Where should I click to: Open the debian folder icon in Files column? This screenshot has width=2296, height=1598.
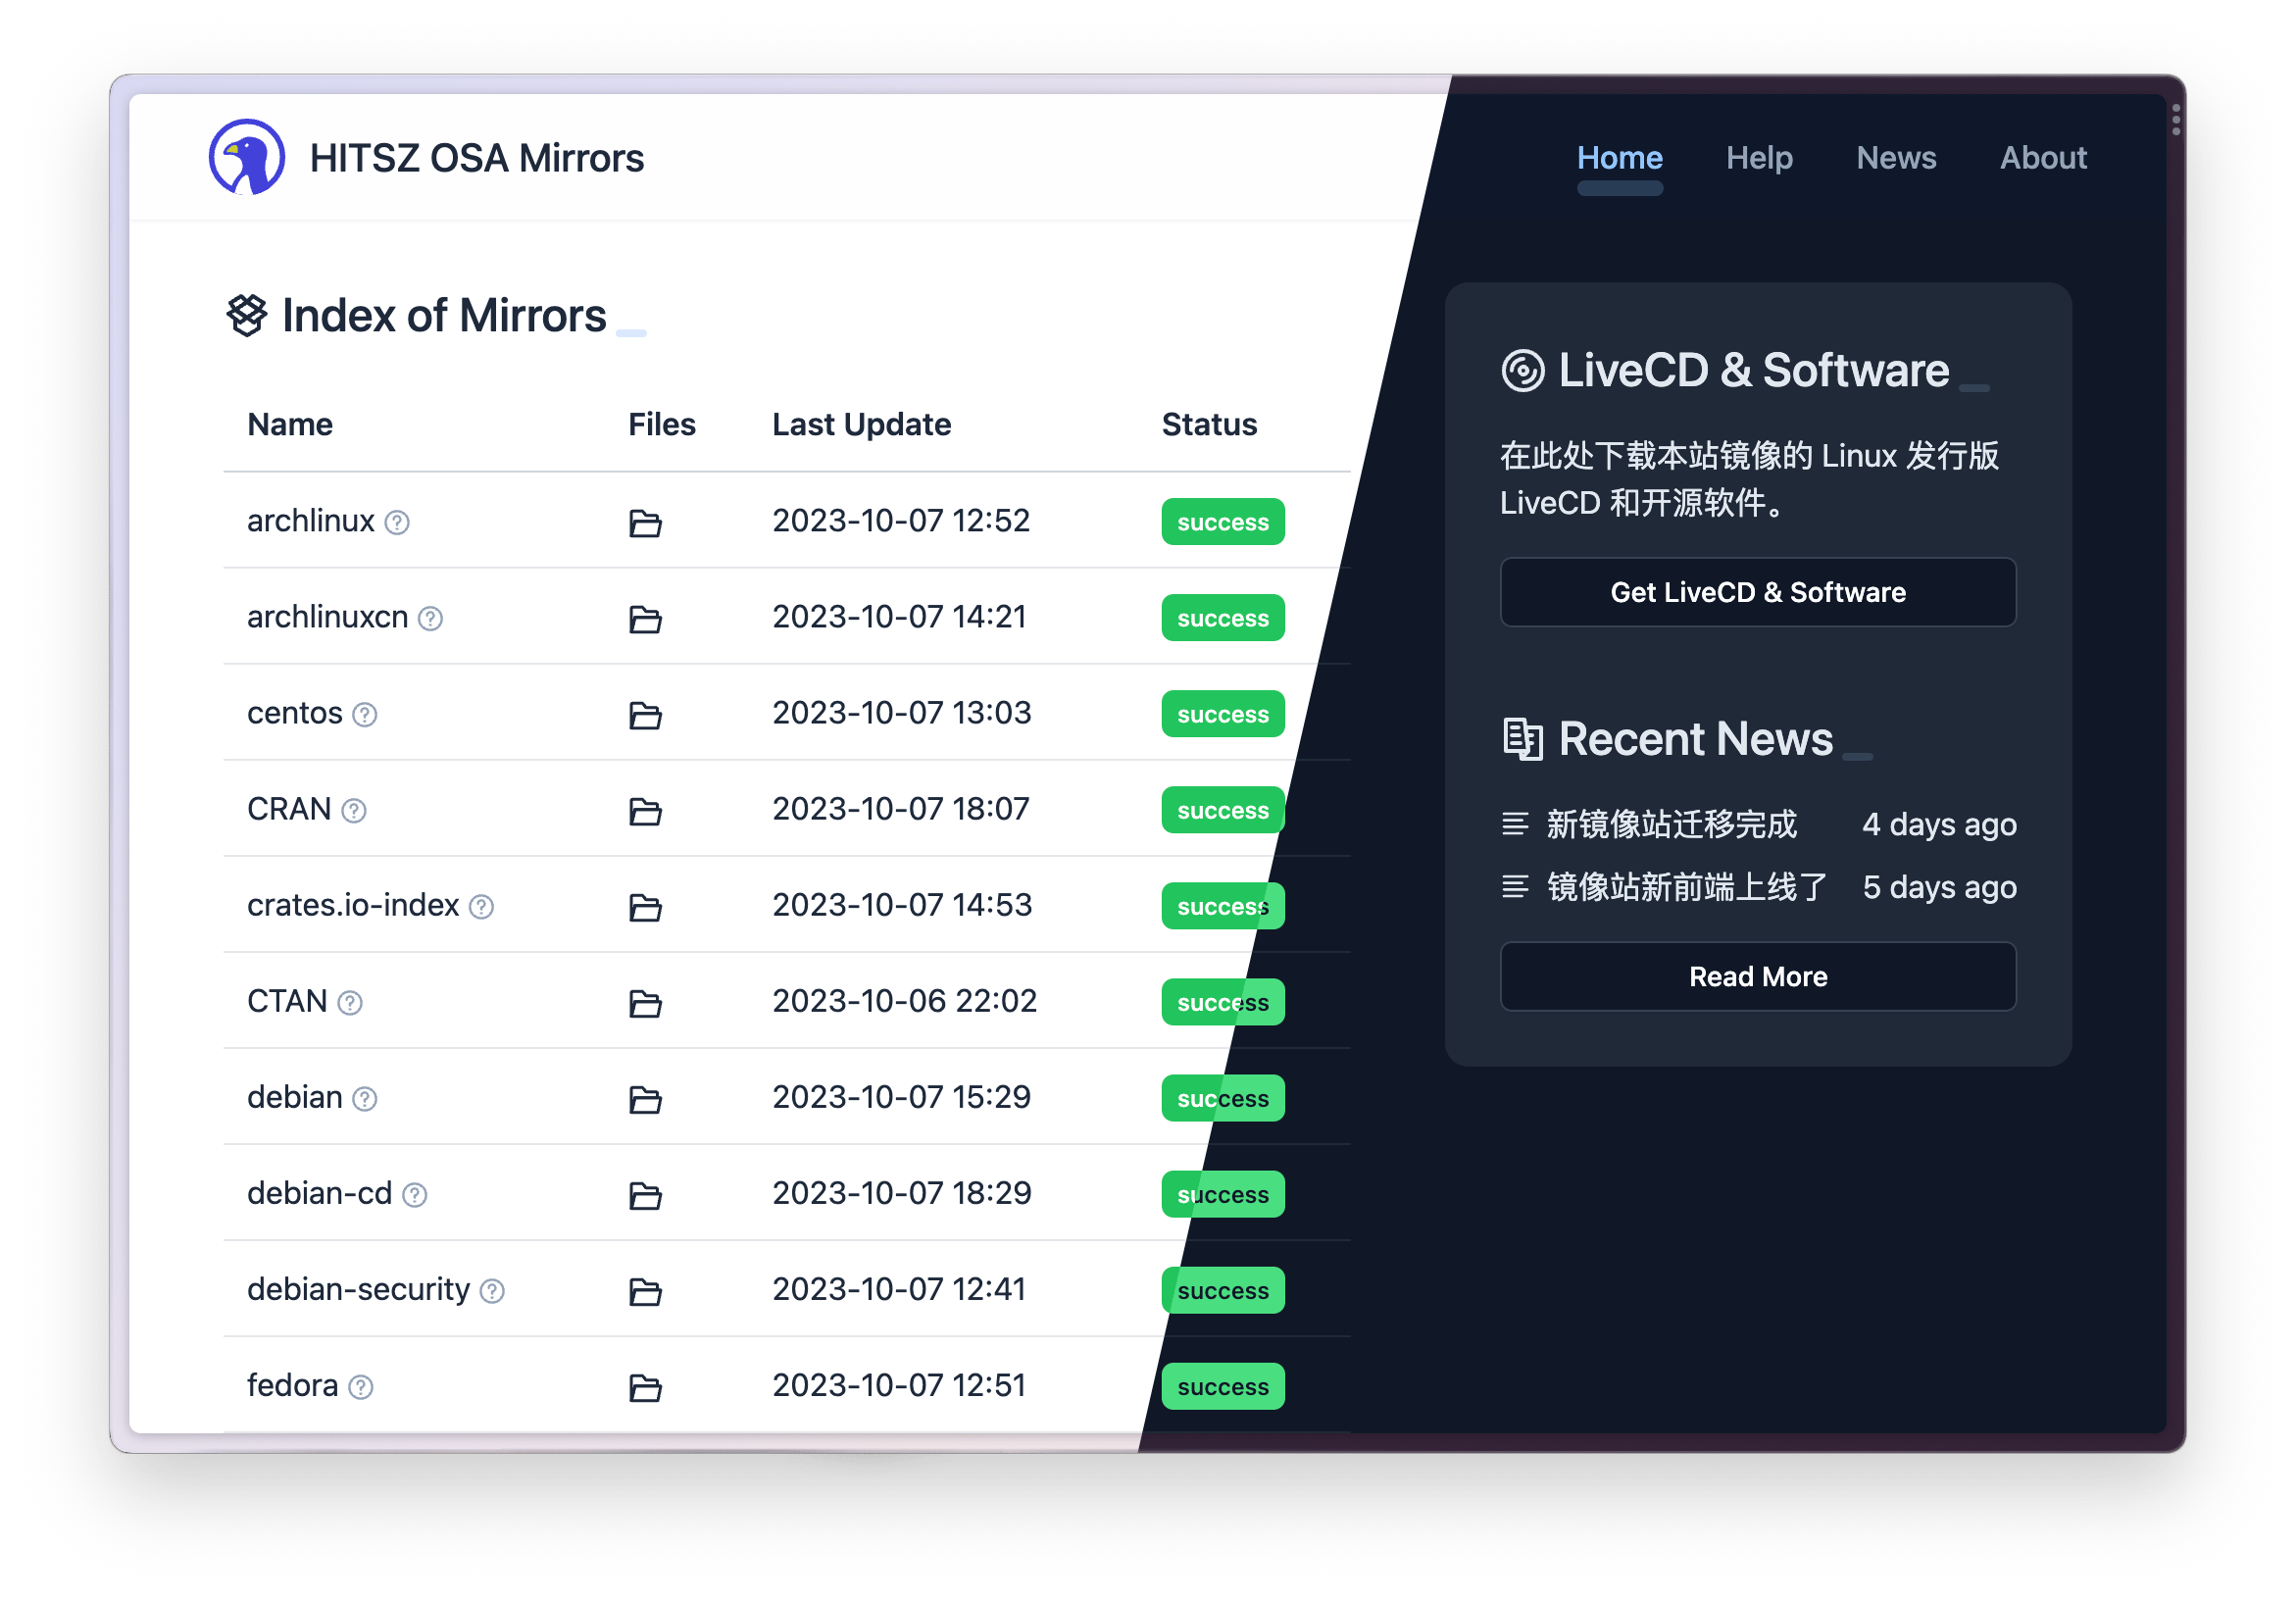(x=644, y=1100)
